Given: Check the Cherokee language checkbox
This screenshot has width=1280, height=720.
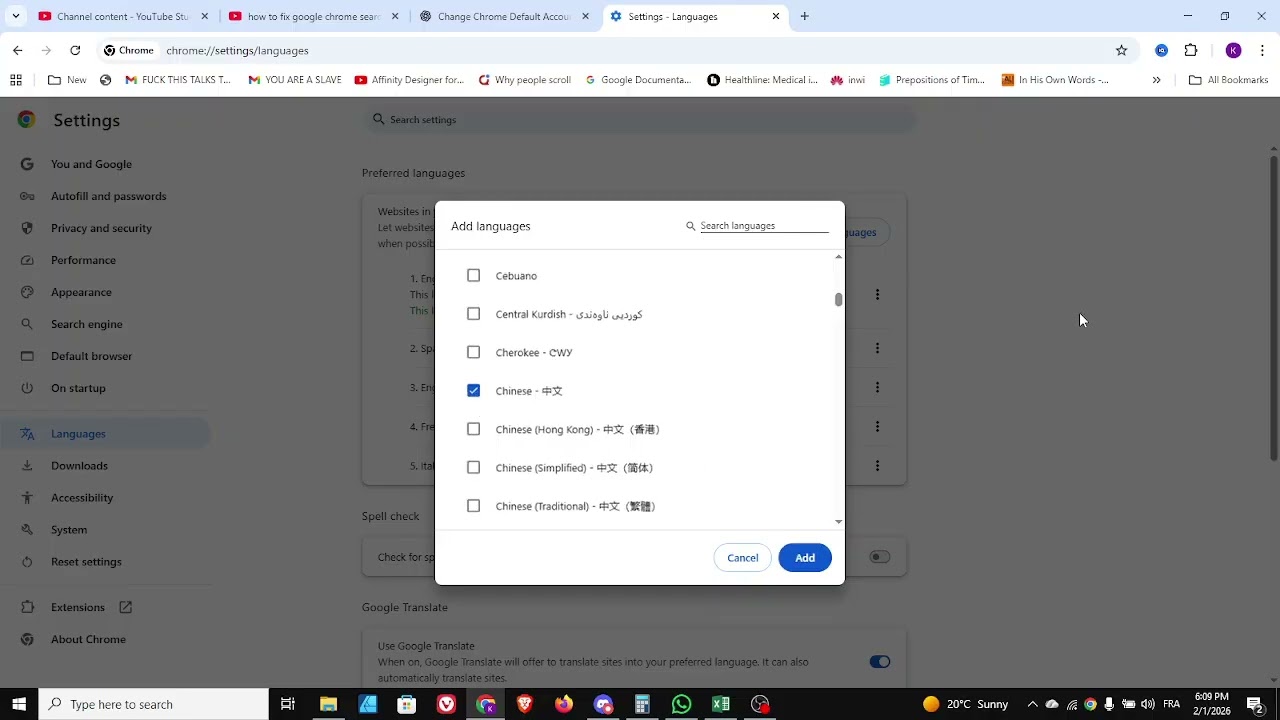Looking at the screenshot, I should click(x=474, y=352).
